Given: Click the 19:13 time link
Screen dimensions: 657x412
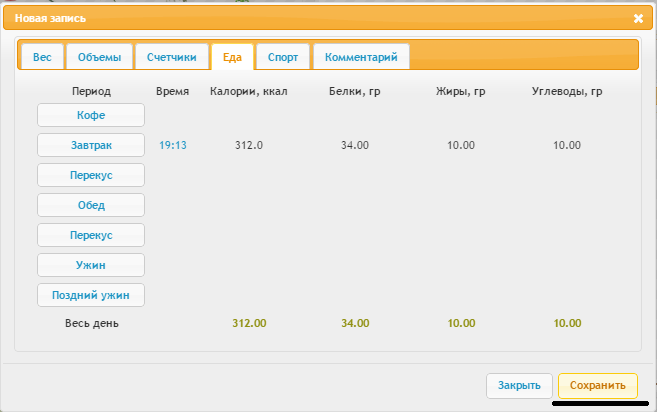Looking at the screenshot, I should [x=173, y=145].
